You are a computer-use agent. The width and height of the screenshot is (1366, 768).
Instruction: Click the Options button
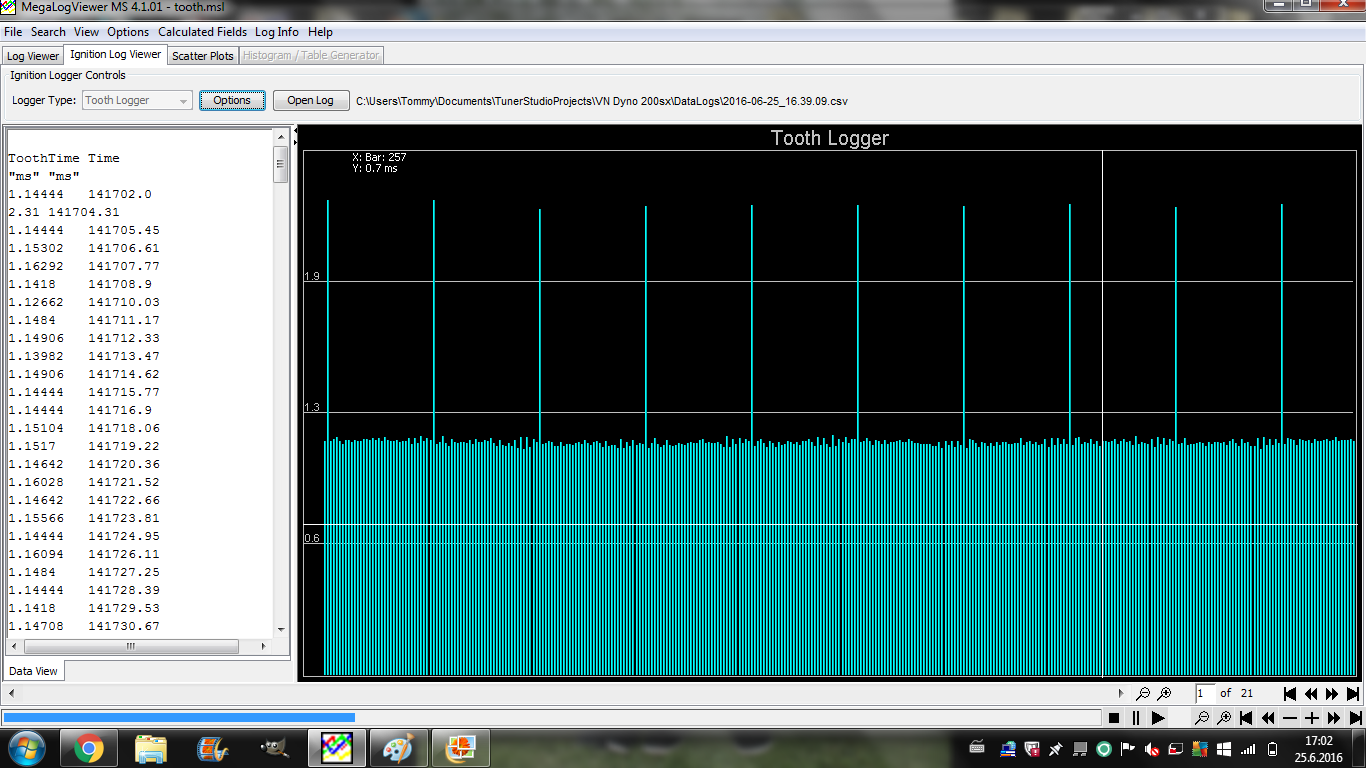(x=232, y=100)
